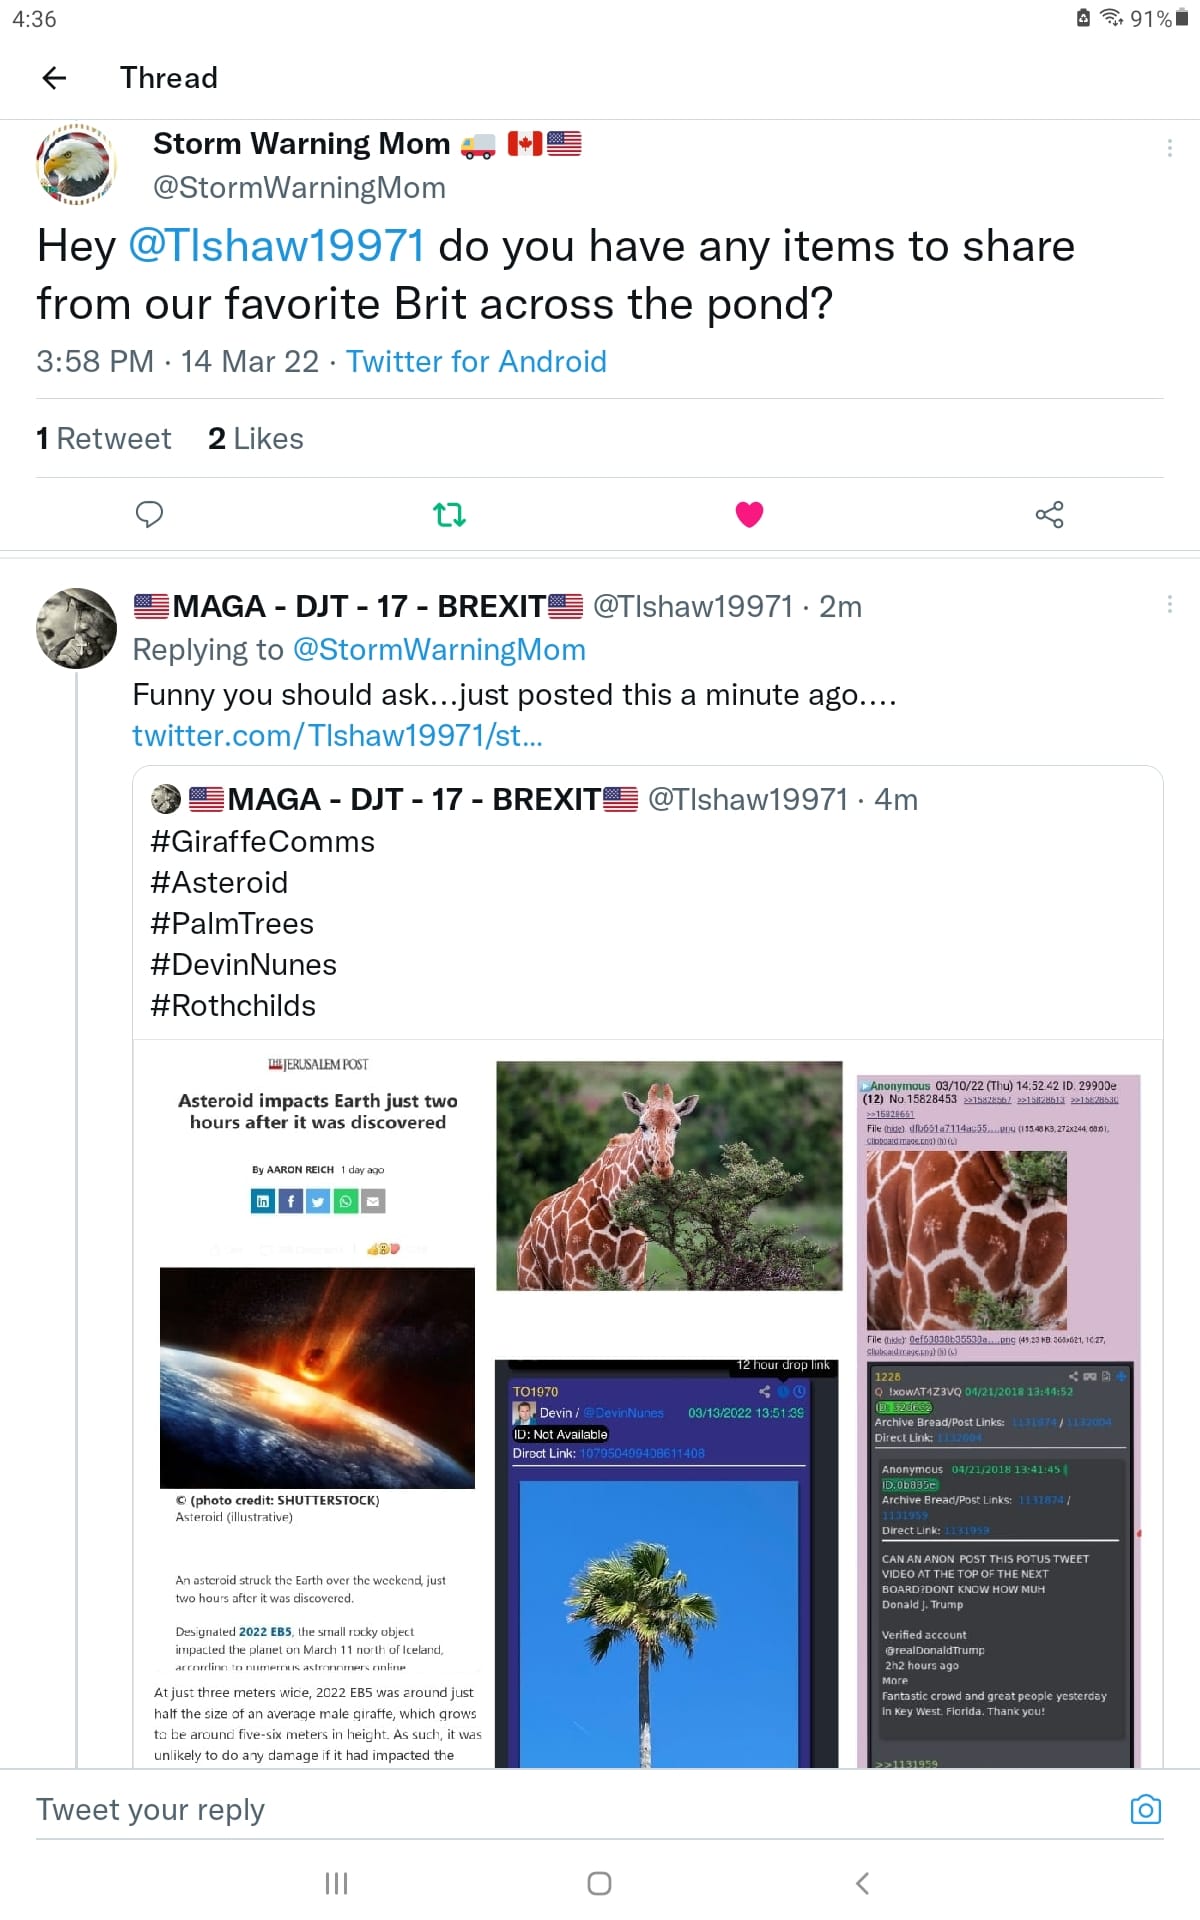Screen dimensions: 1200x1920
Task: Tap the #GiraffeComms hashtag
Action: pos(263,842)
